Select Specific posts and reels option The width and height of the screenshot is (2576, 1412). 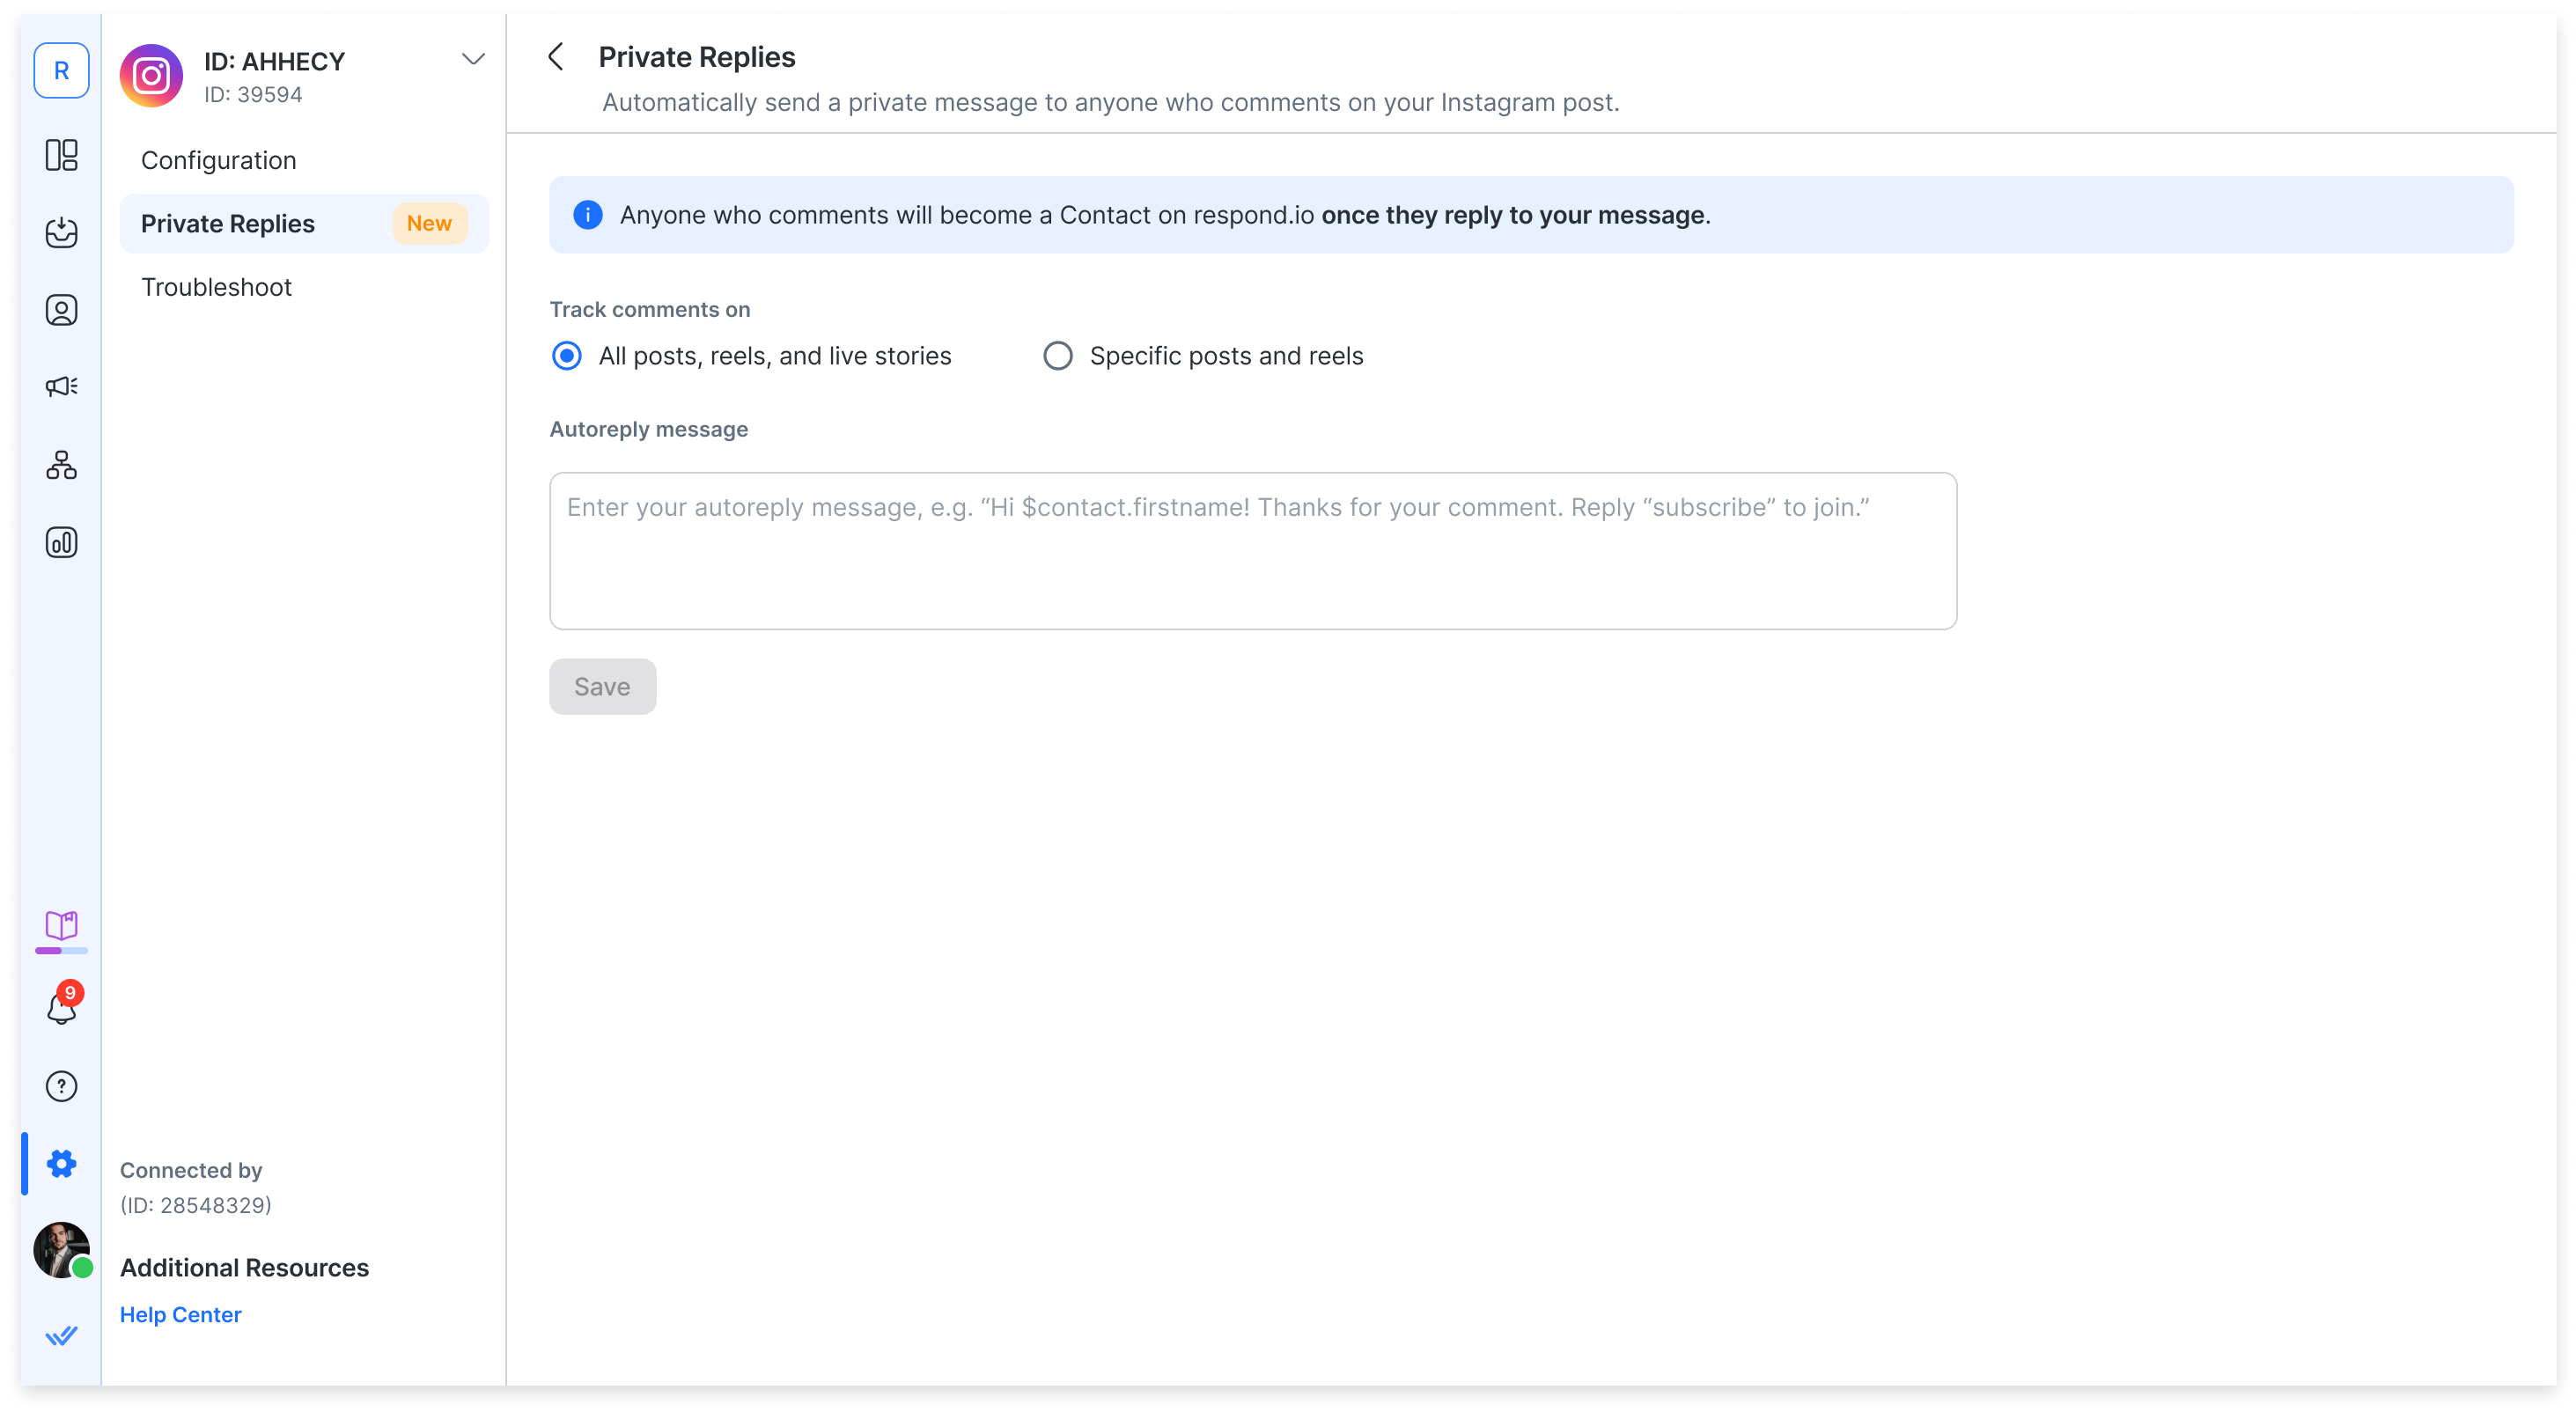pos(1057,356)
